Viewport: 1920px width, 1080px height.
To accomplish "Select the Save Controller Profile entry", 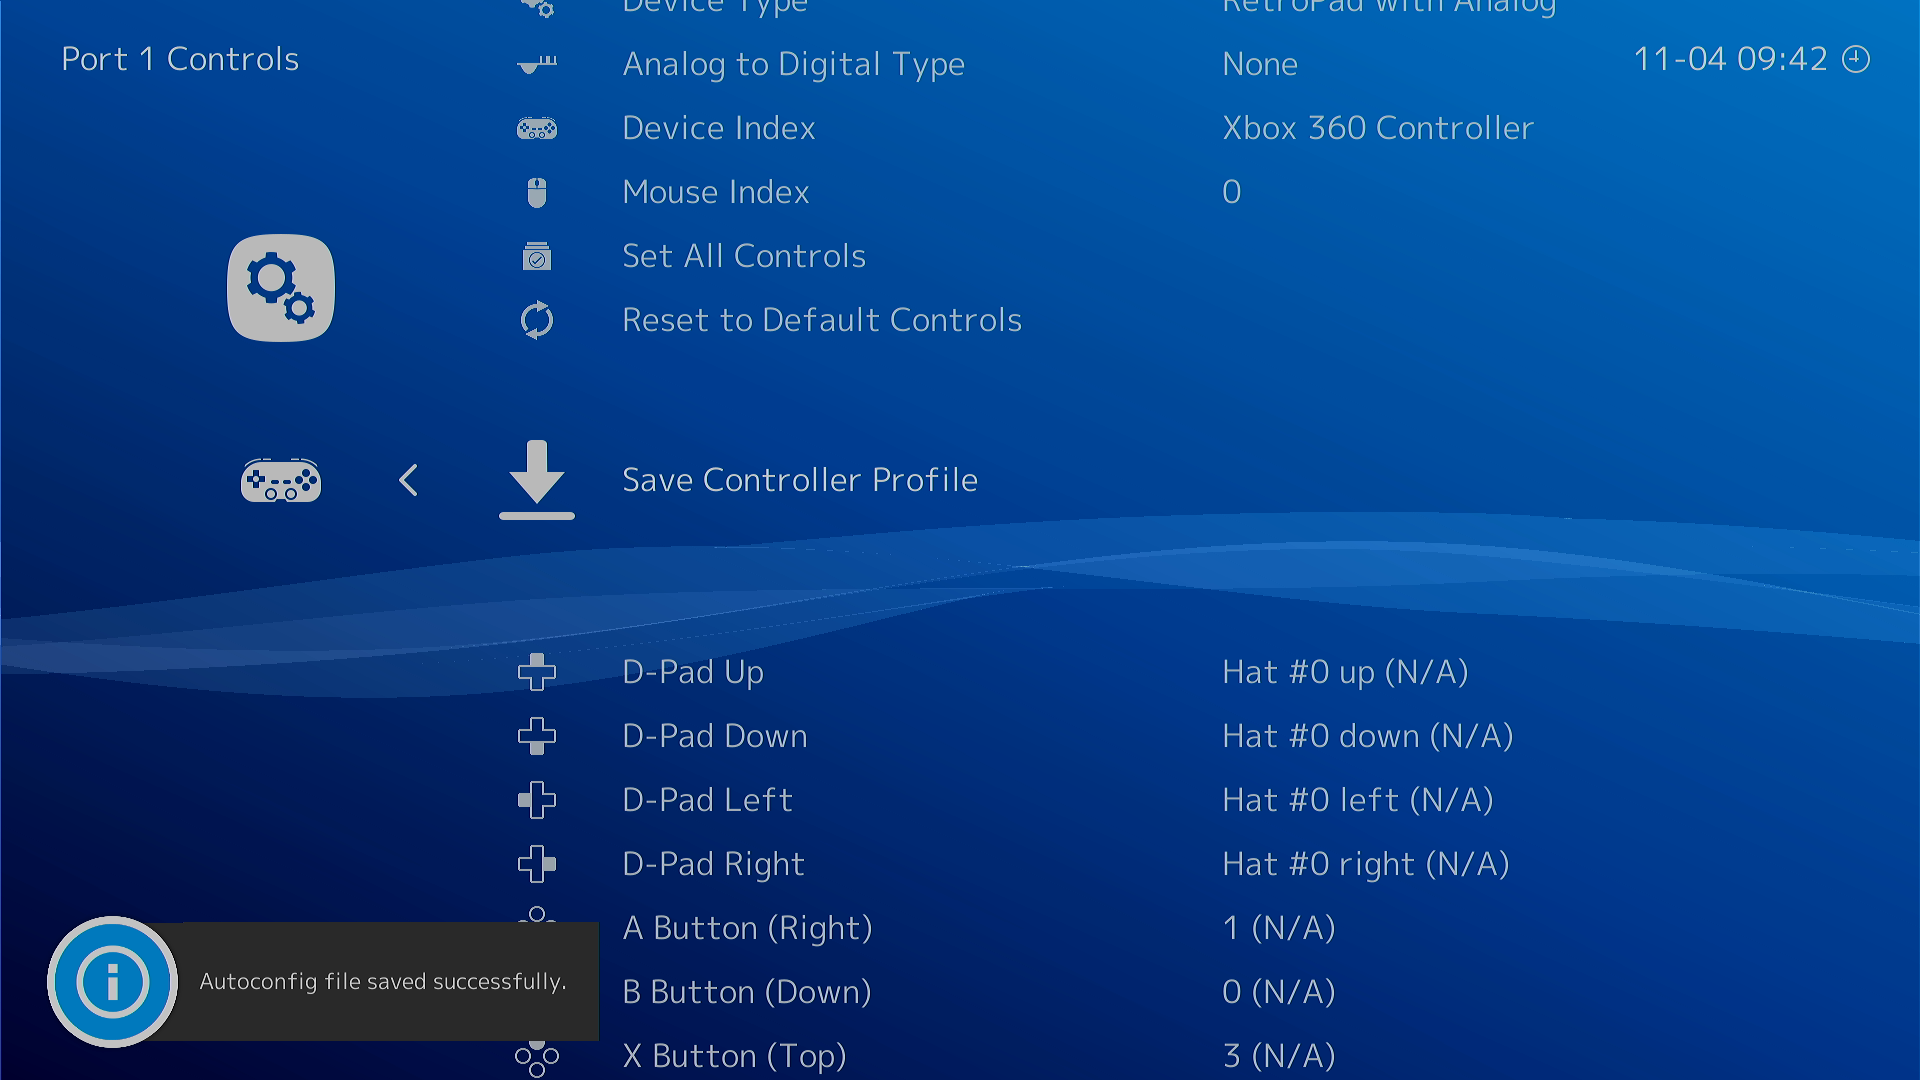I will point(799,481).
